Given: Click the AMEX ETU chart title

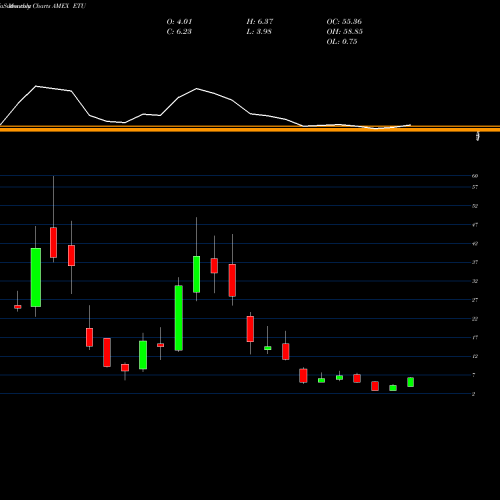Looking at the screenshot, I should click(x=43, y=6).
